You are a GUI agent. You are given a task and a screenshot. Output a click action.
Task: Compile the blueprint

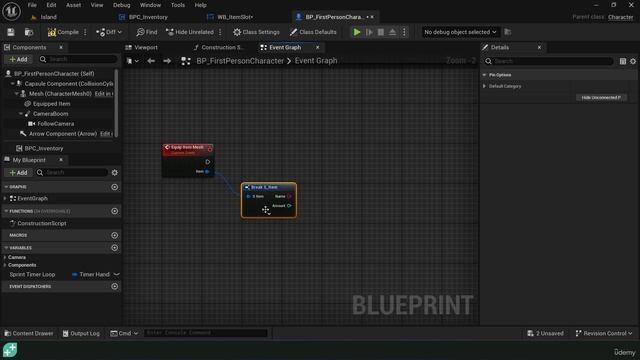point(63,32)
